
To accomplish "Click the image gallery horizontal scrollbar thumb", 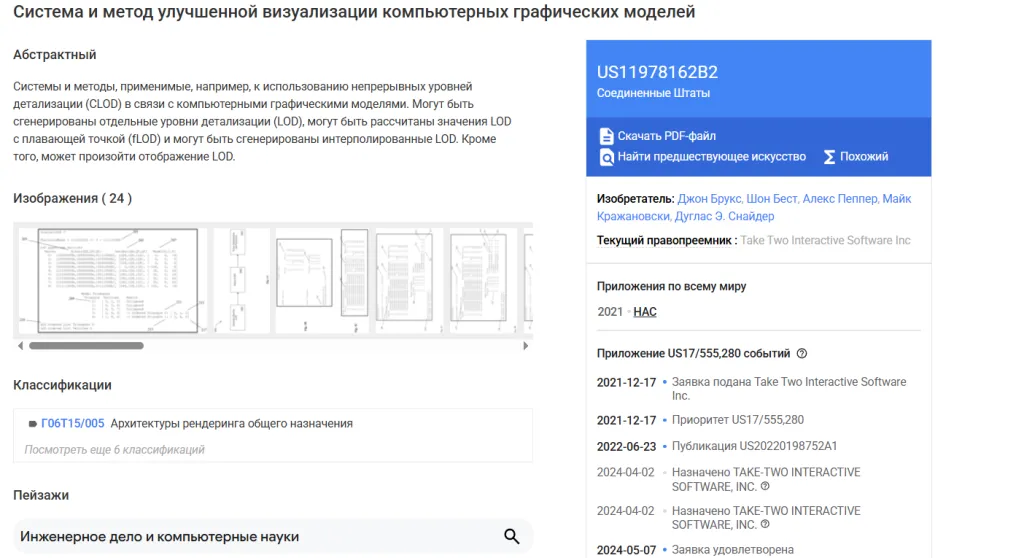I will 86,346.
